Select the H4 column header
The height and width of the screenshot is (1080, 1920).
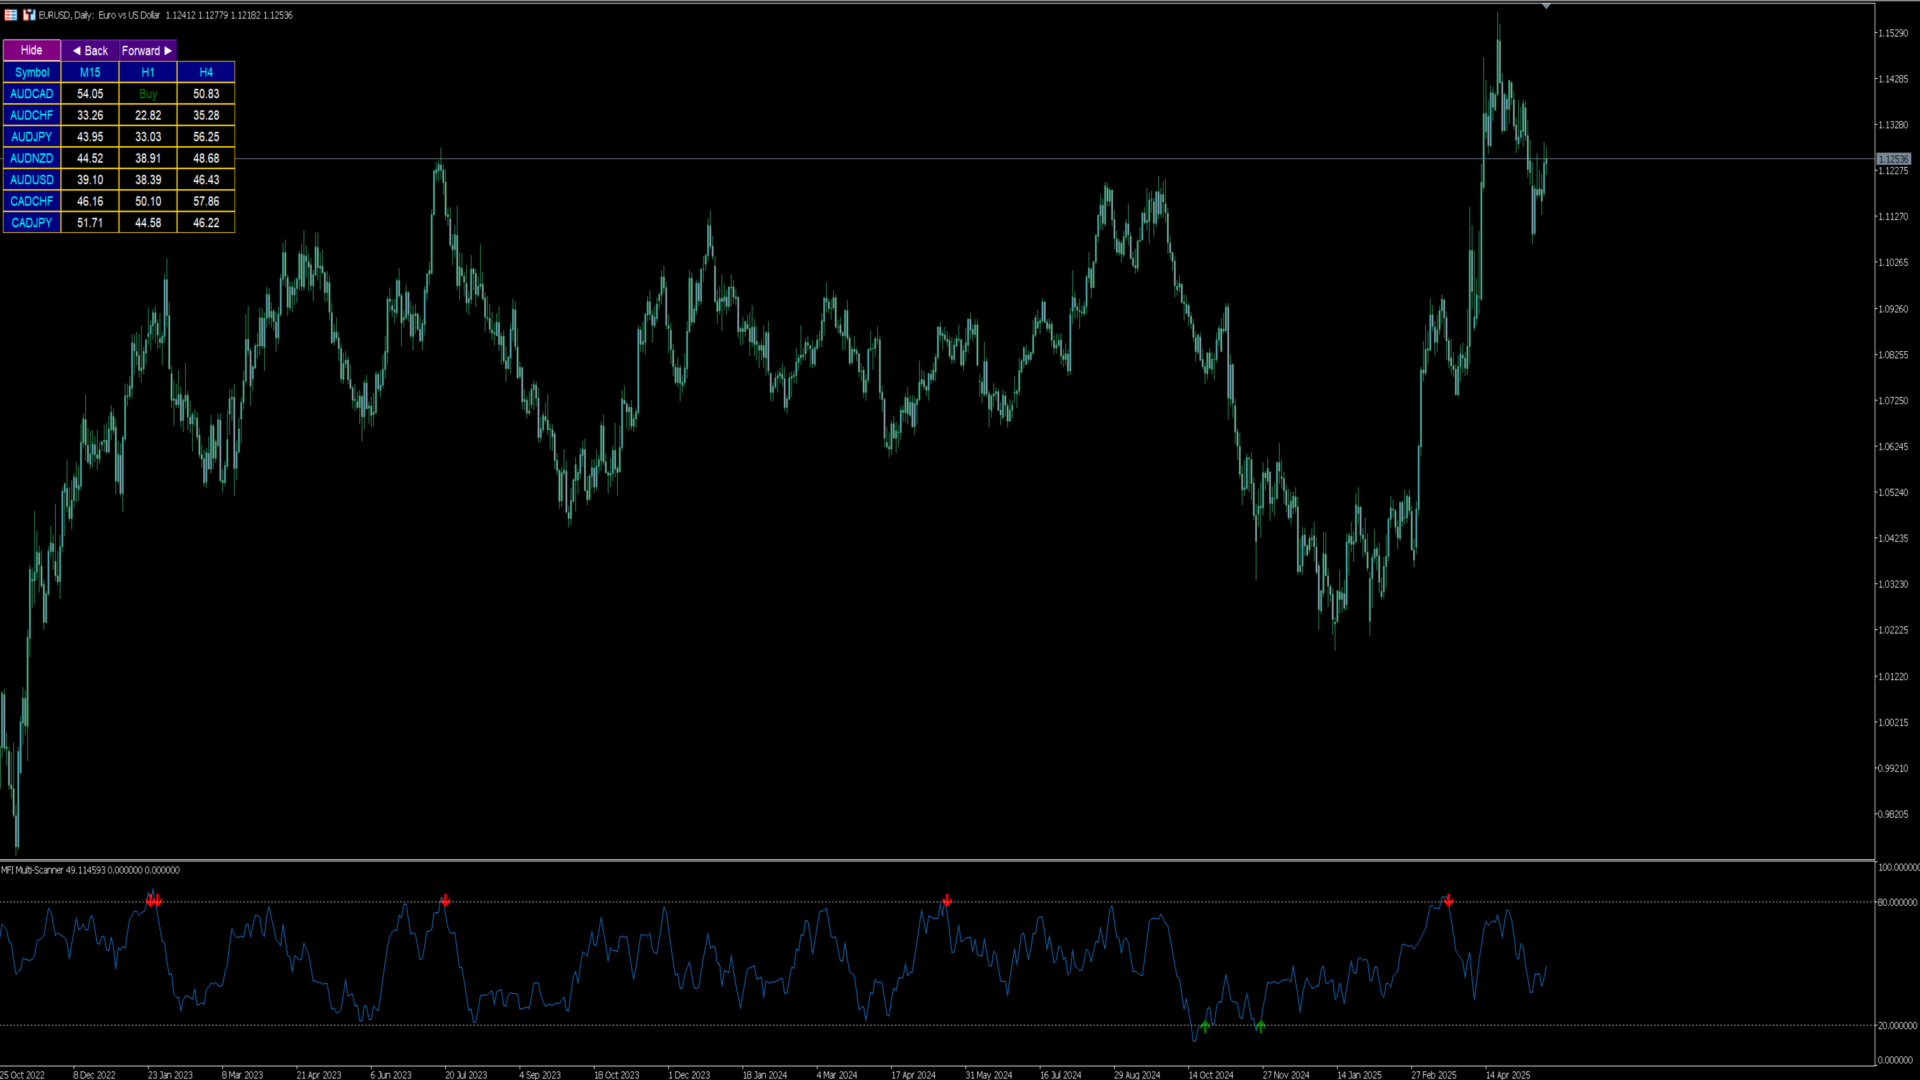point(206,72)
